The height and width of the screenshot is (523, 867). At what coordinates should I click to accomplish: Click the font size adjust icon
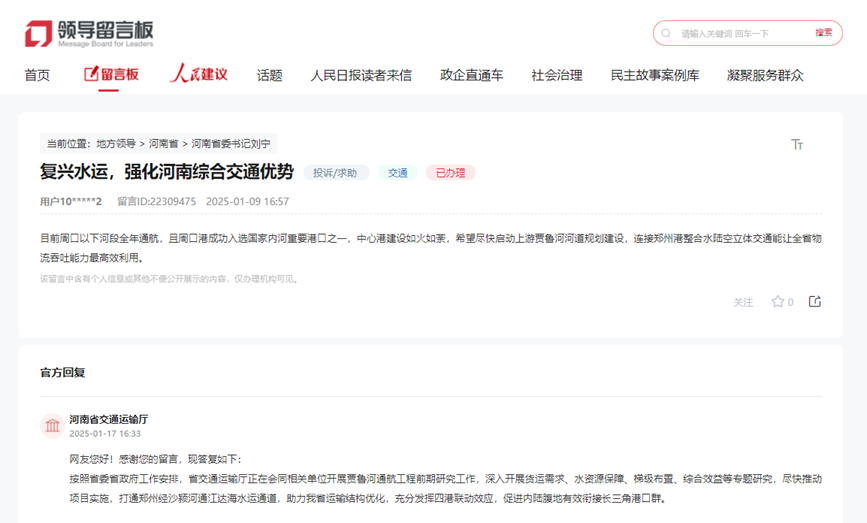pos(797,144)
